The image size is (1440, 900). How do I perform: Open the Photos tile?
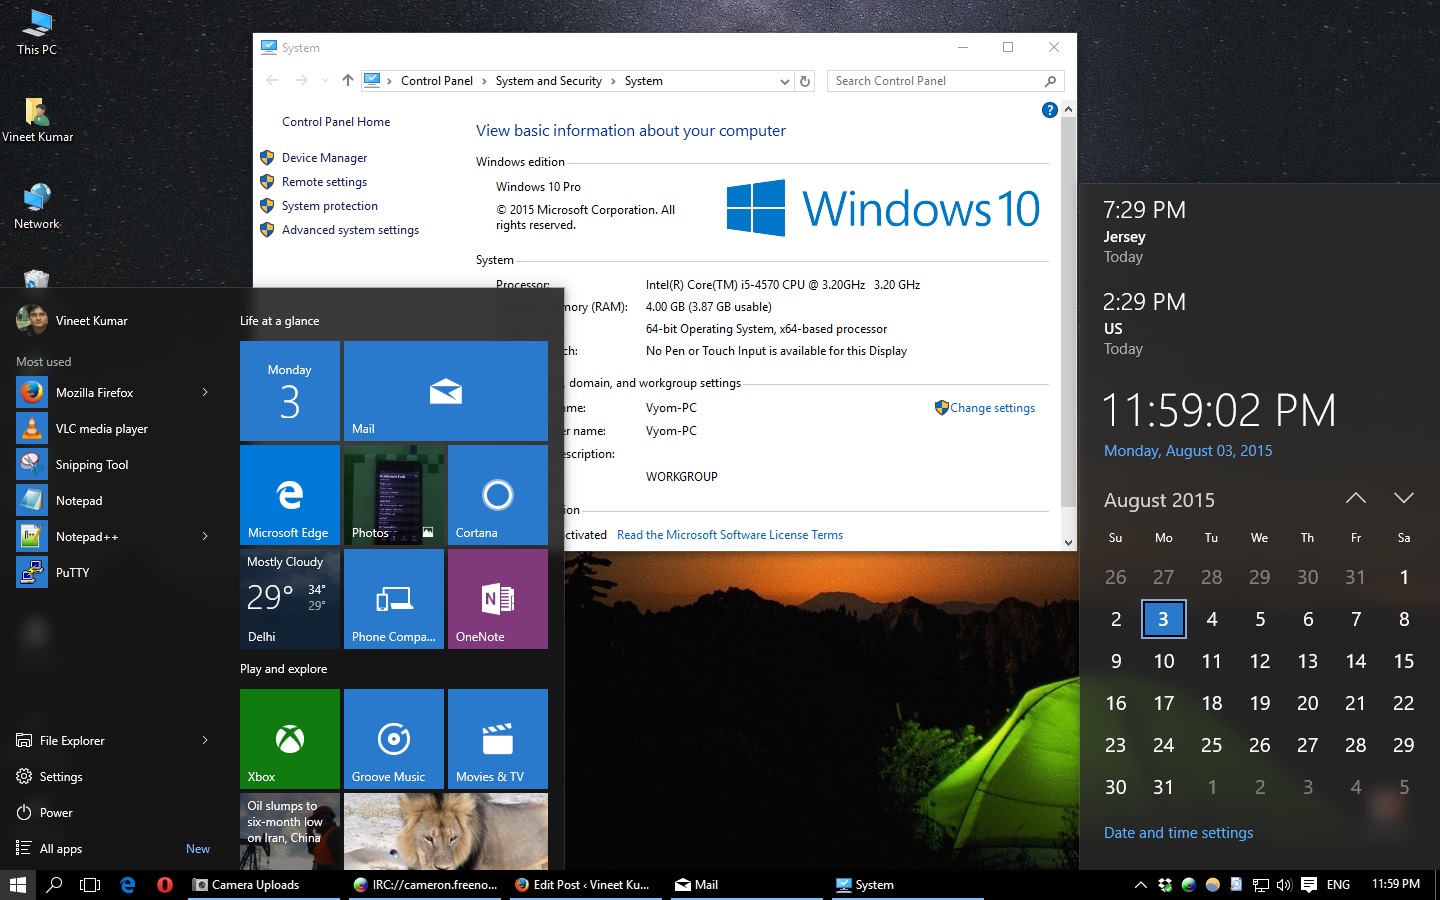pyautogui.click(x=394, y=495)
